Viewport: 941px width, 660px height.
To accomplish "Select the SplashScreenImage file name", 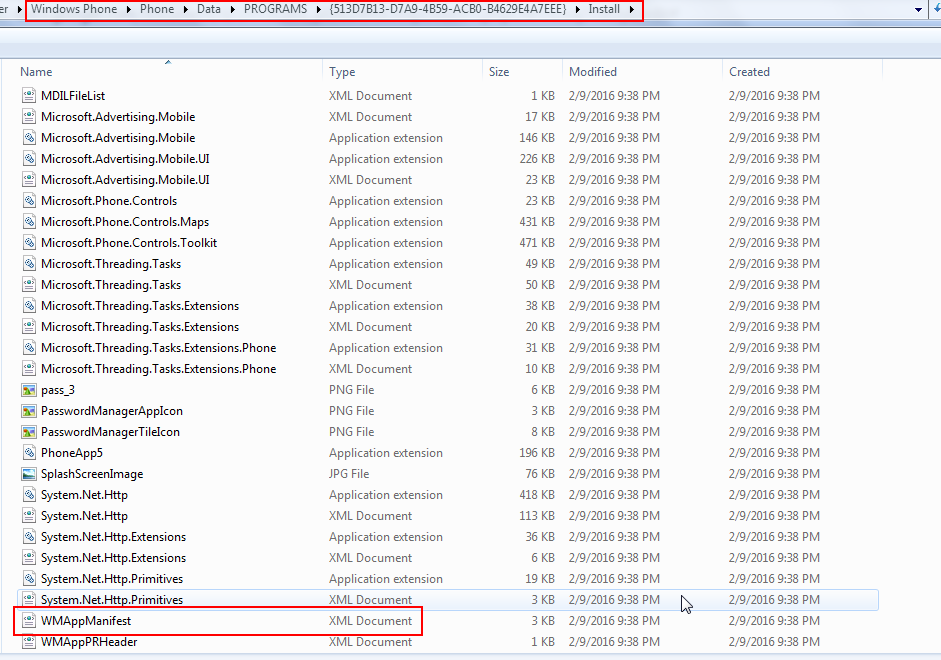I will pyautogui.click(x=92, y=474).
